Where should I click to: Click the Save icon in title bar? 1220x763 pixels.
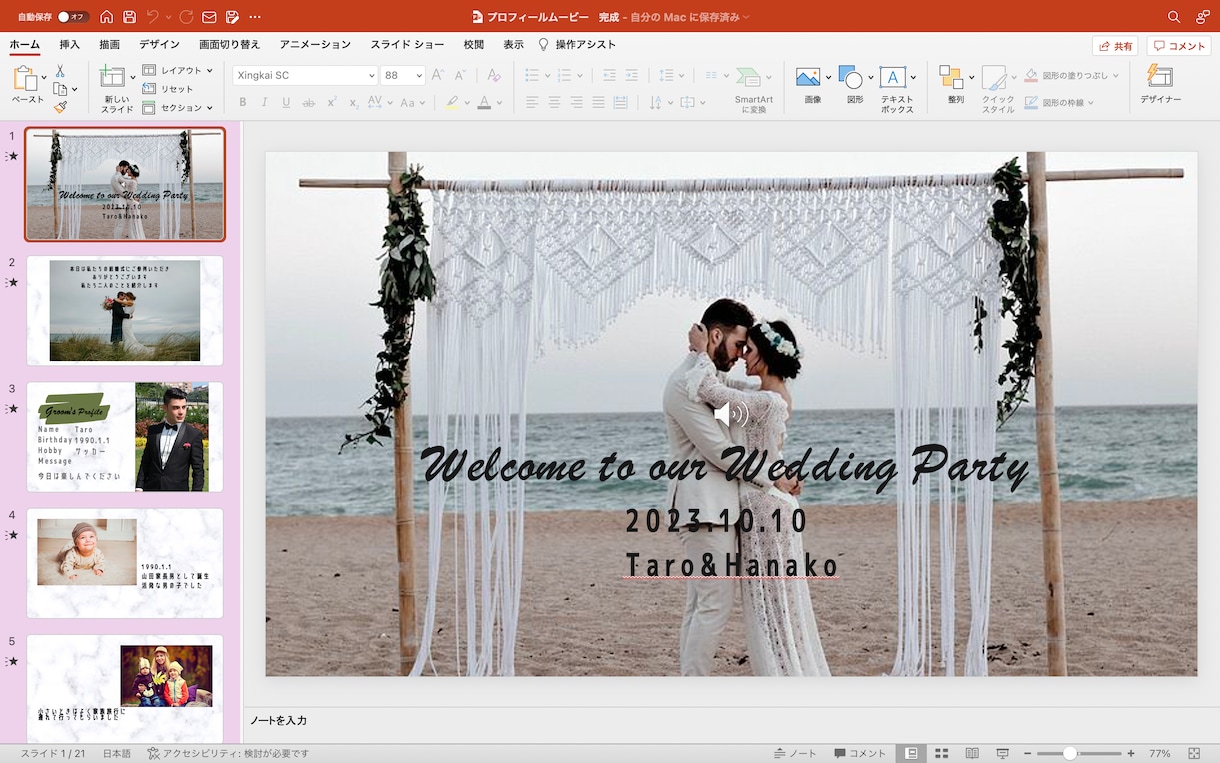[x=129, y=17]
